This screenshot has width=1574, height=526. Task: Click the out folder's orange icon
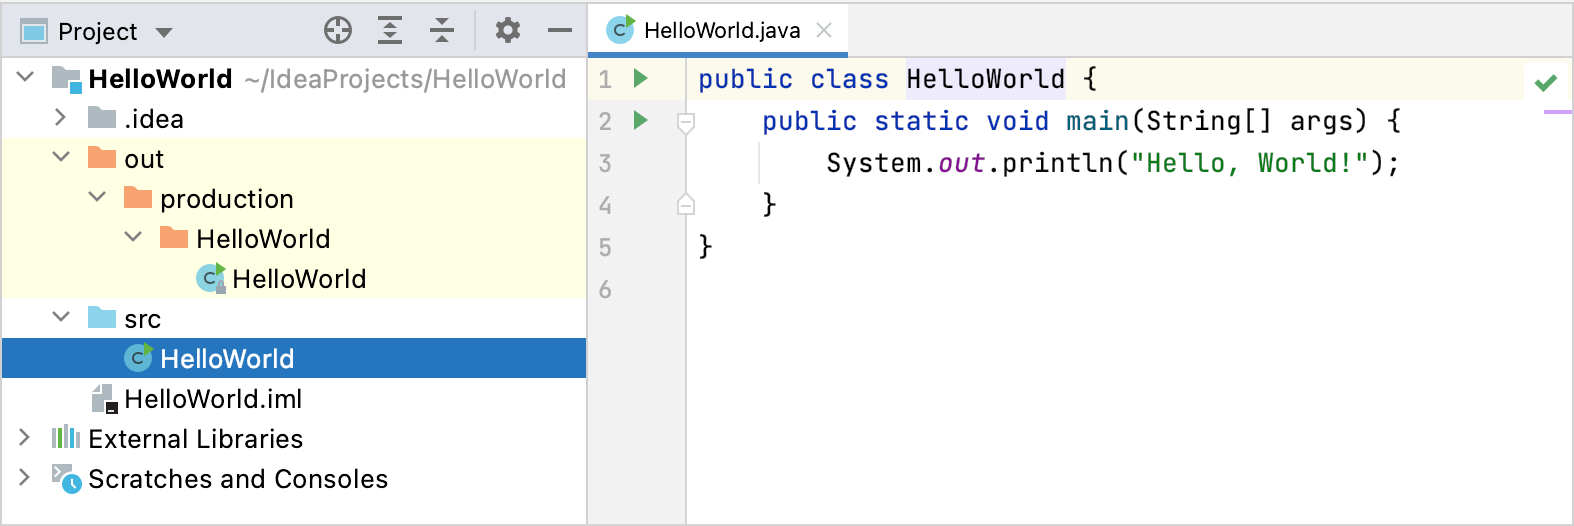[x=102, y=158]
